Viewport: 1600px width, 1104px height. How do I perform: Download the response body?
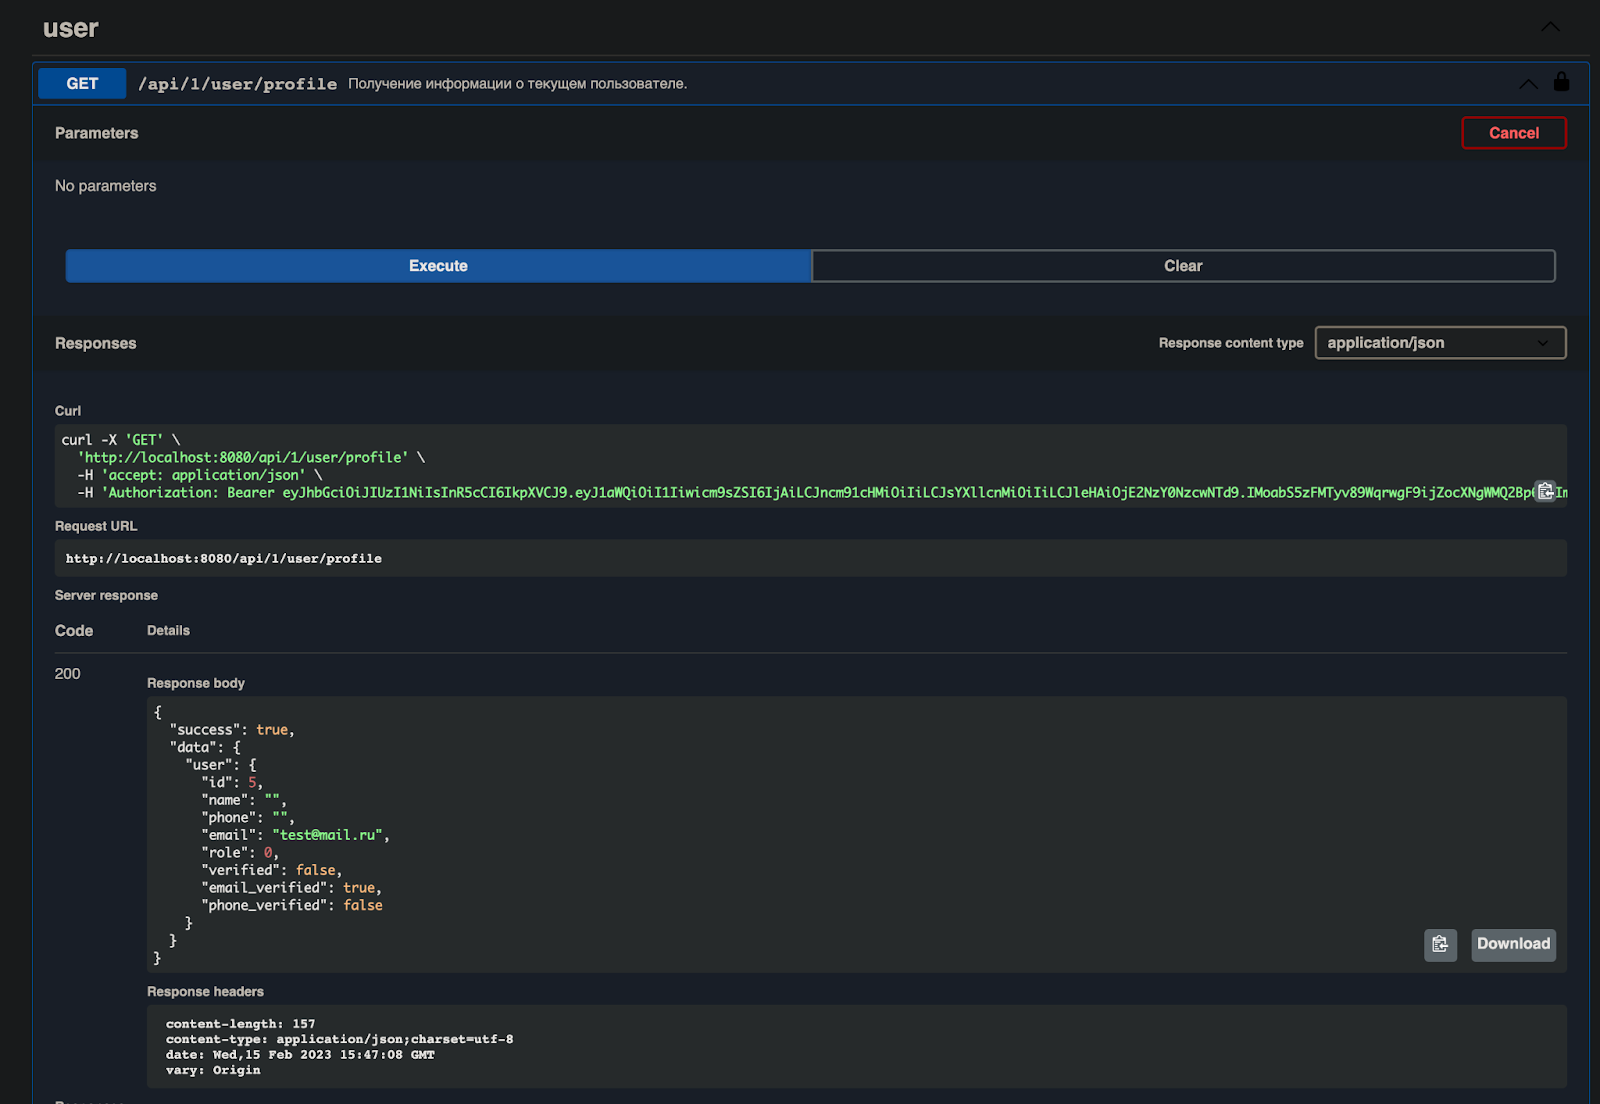click(x=1512, y=944)
